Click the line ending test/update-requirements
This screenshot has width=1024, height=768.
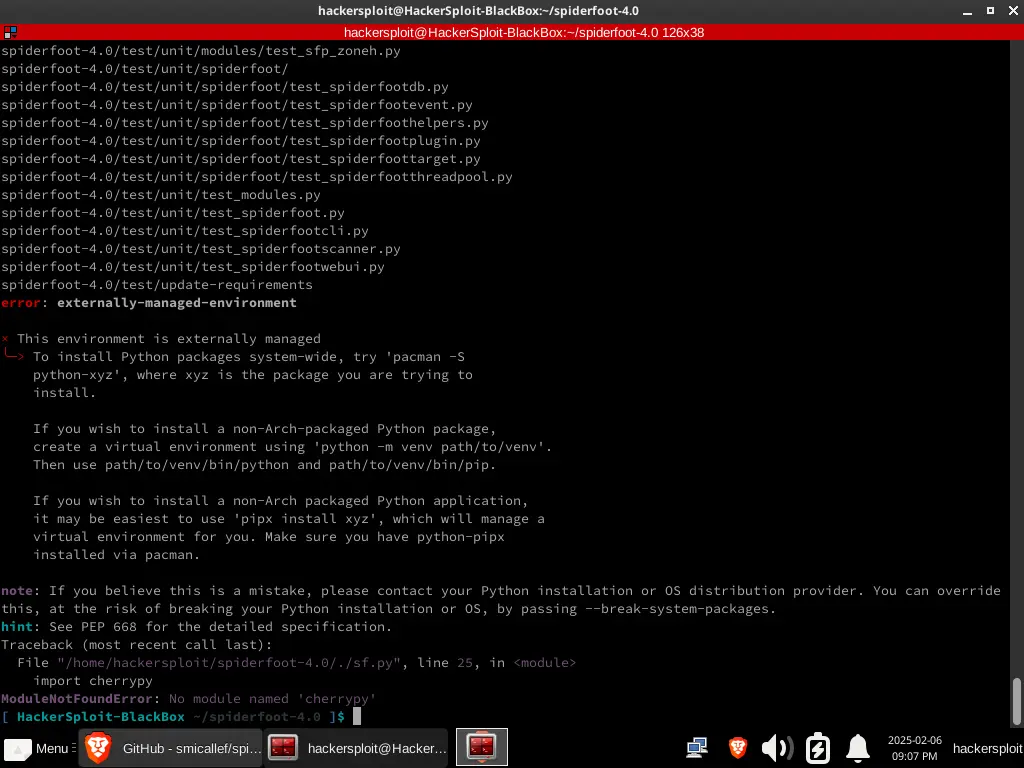pyautogui.click(x=157, y=285)
